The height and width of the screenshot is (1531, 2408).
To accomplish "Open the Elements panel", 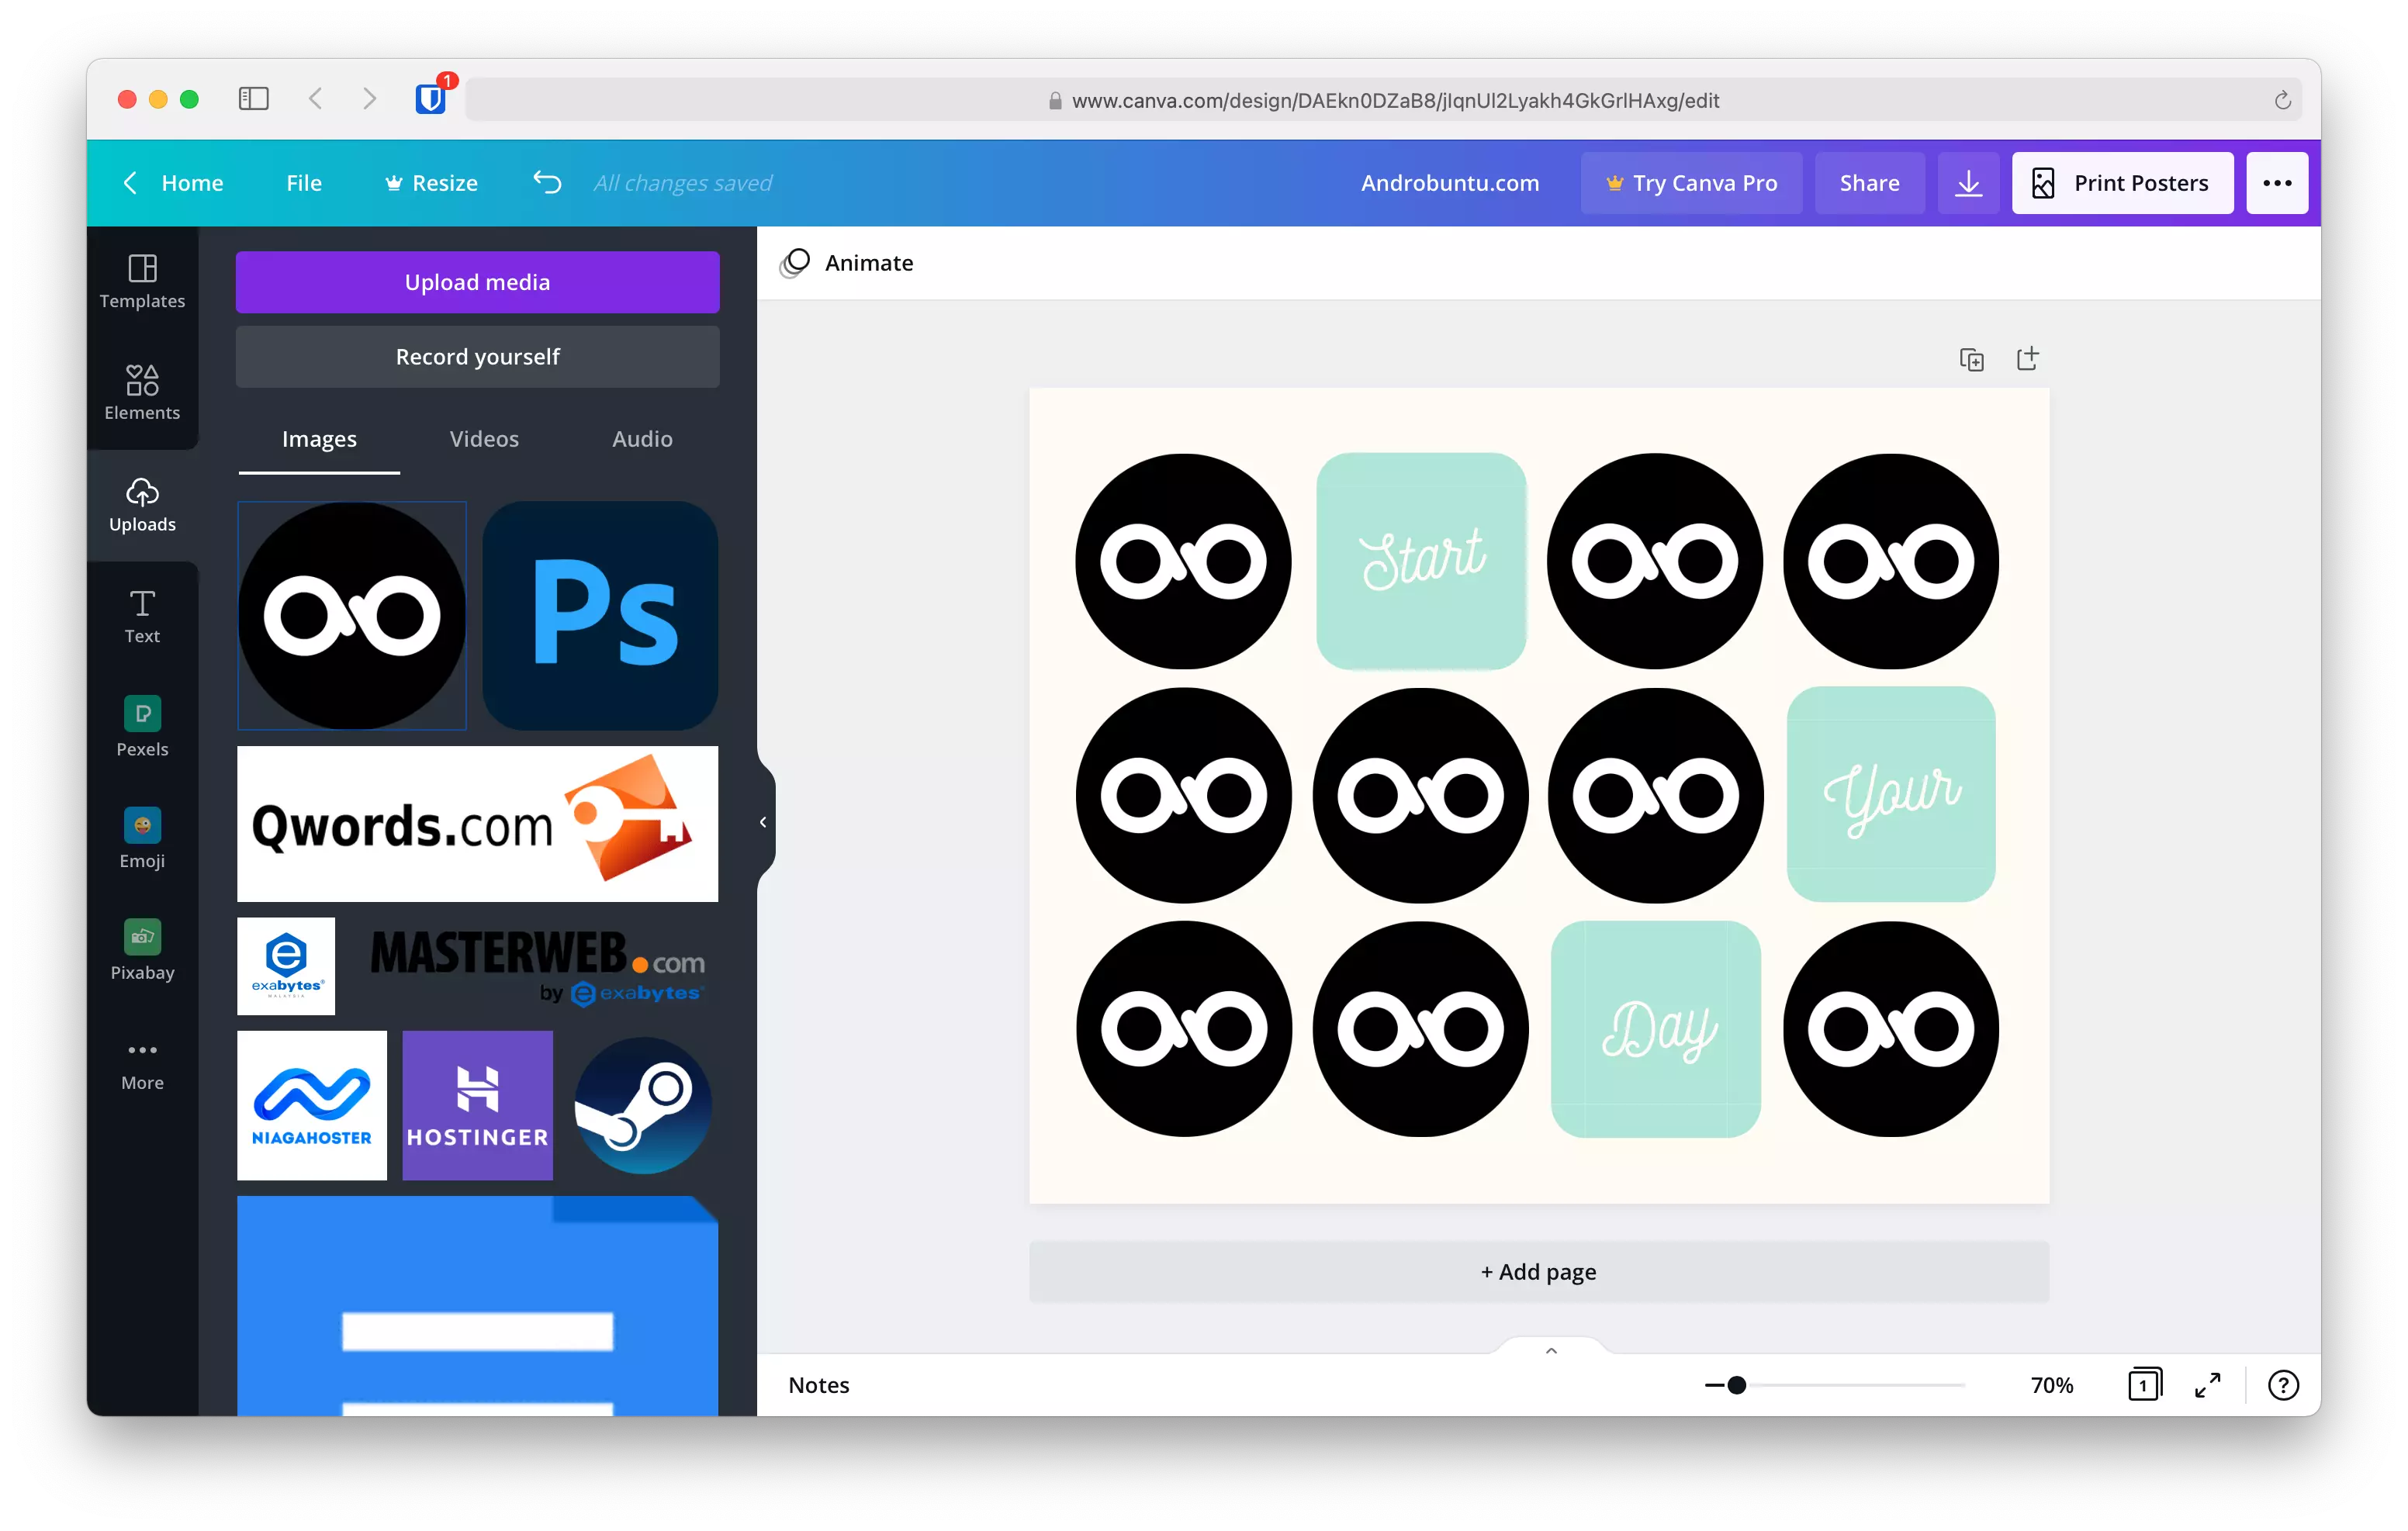I will pyautogui.click(x=141, y=392).
